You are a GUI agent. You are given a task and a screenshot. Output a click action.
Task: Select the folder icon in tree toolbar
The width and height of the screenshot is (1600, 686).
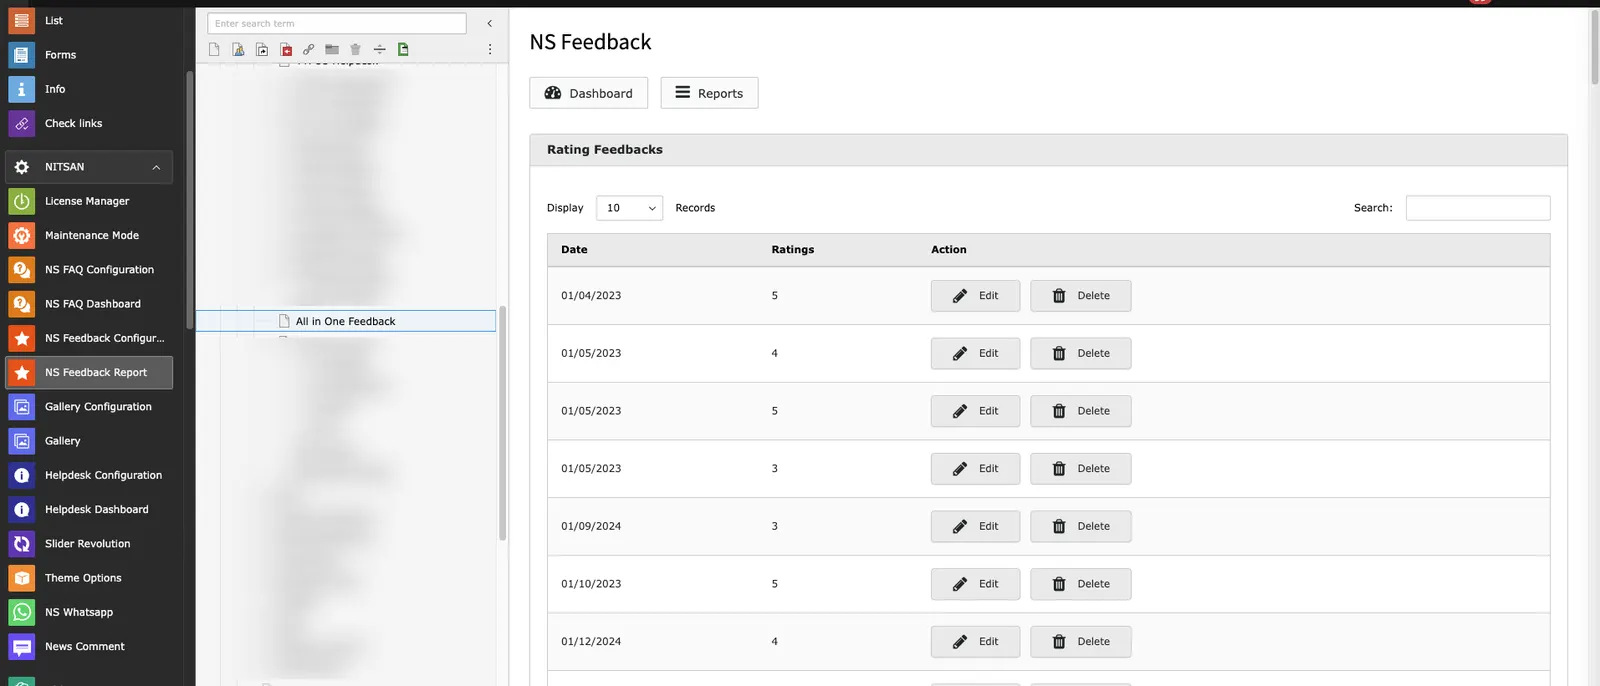(x=332, y=49)
